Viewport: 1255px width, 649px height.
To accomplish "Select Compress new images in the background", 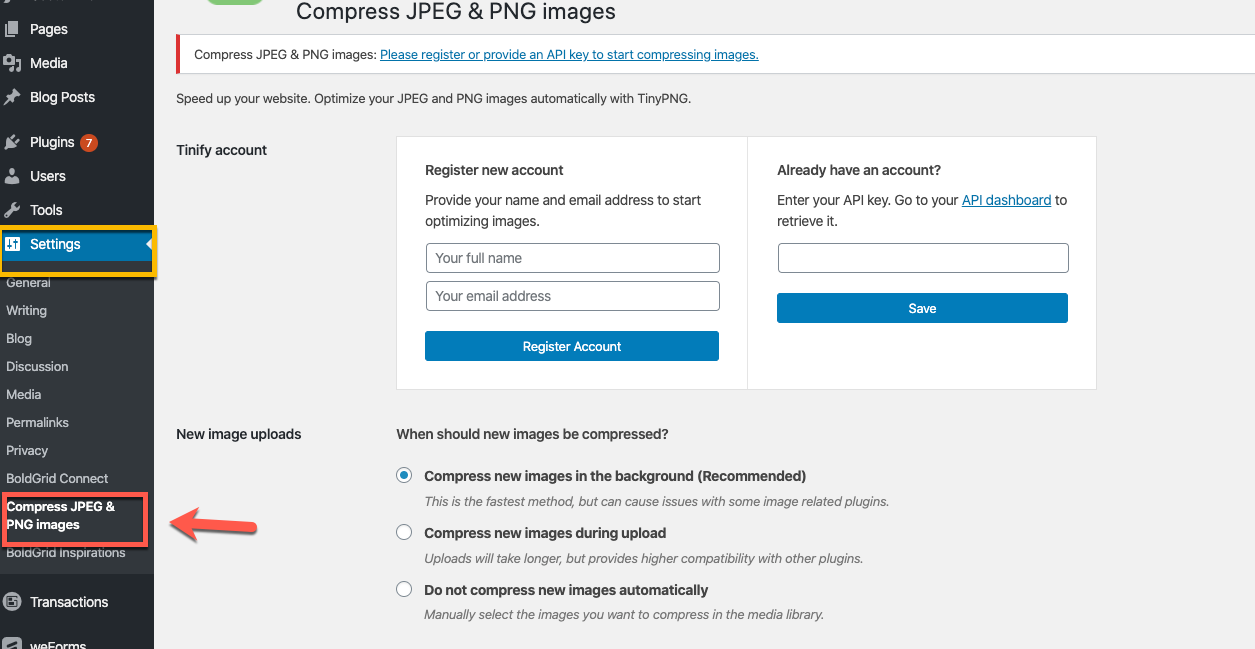I will tap(404, 476).
